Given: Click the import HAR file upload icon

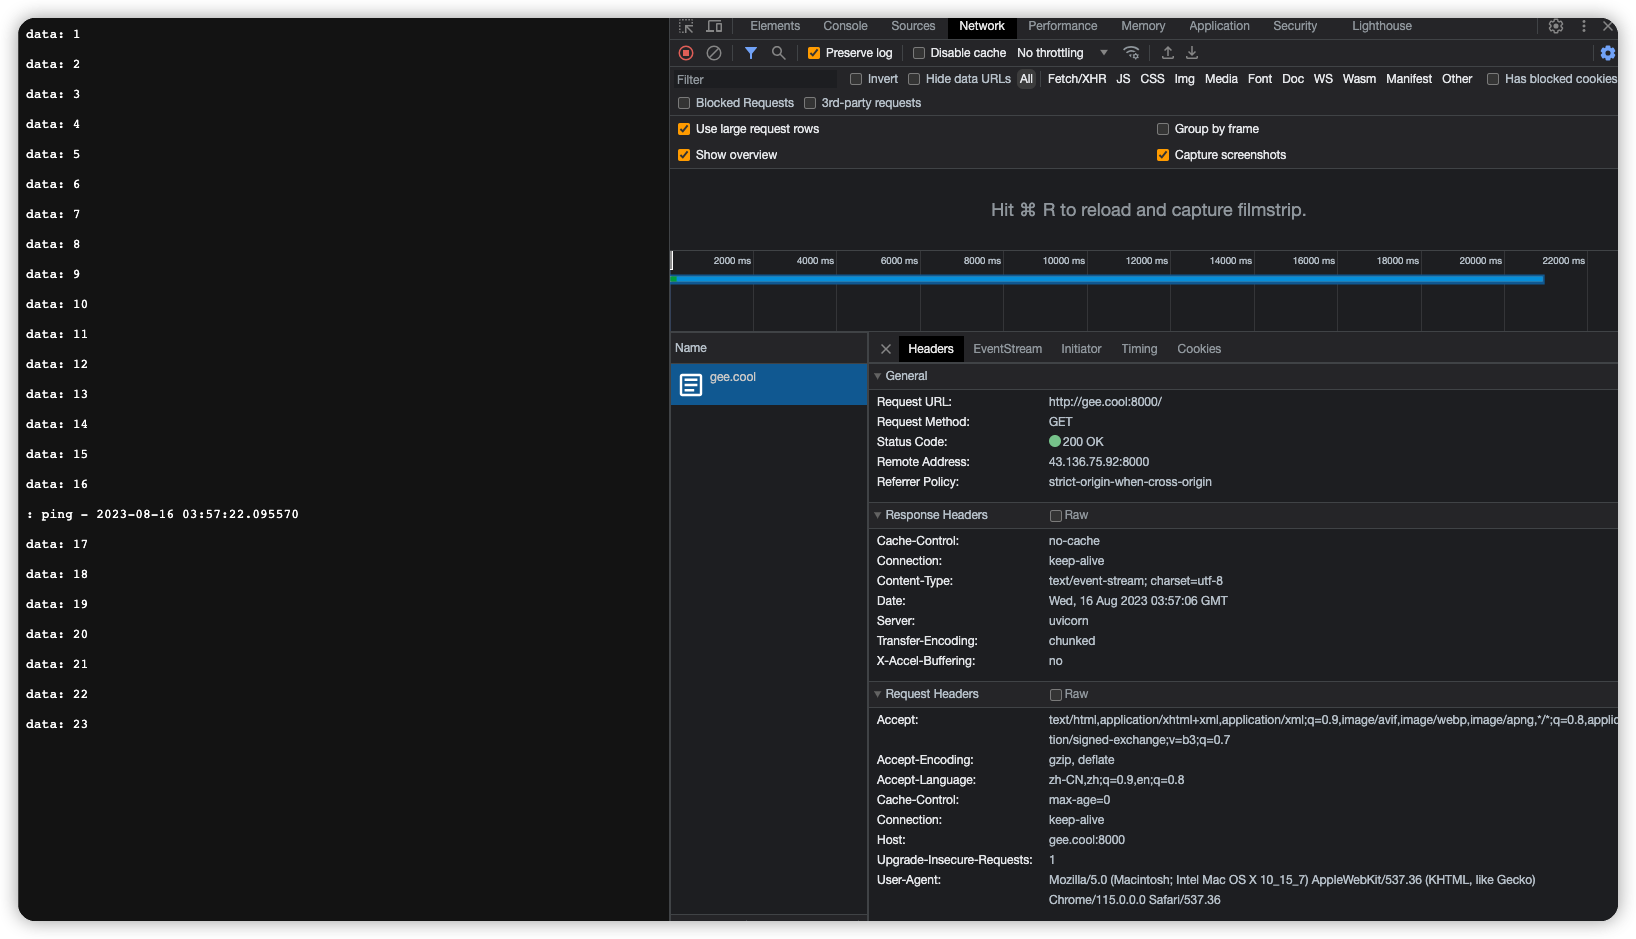Looking at the screenshot, I should [1167, 53].
